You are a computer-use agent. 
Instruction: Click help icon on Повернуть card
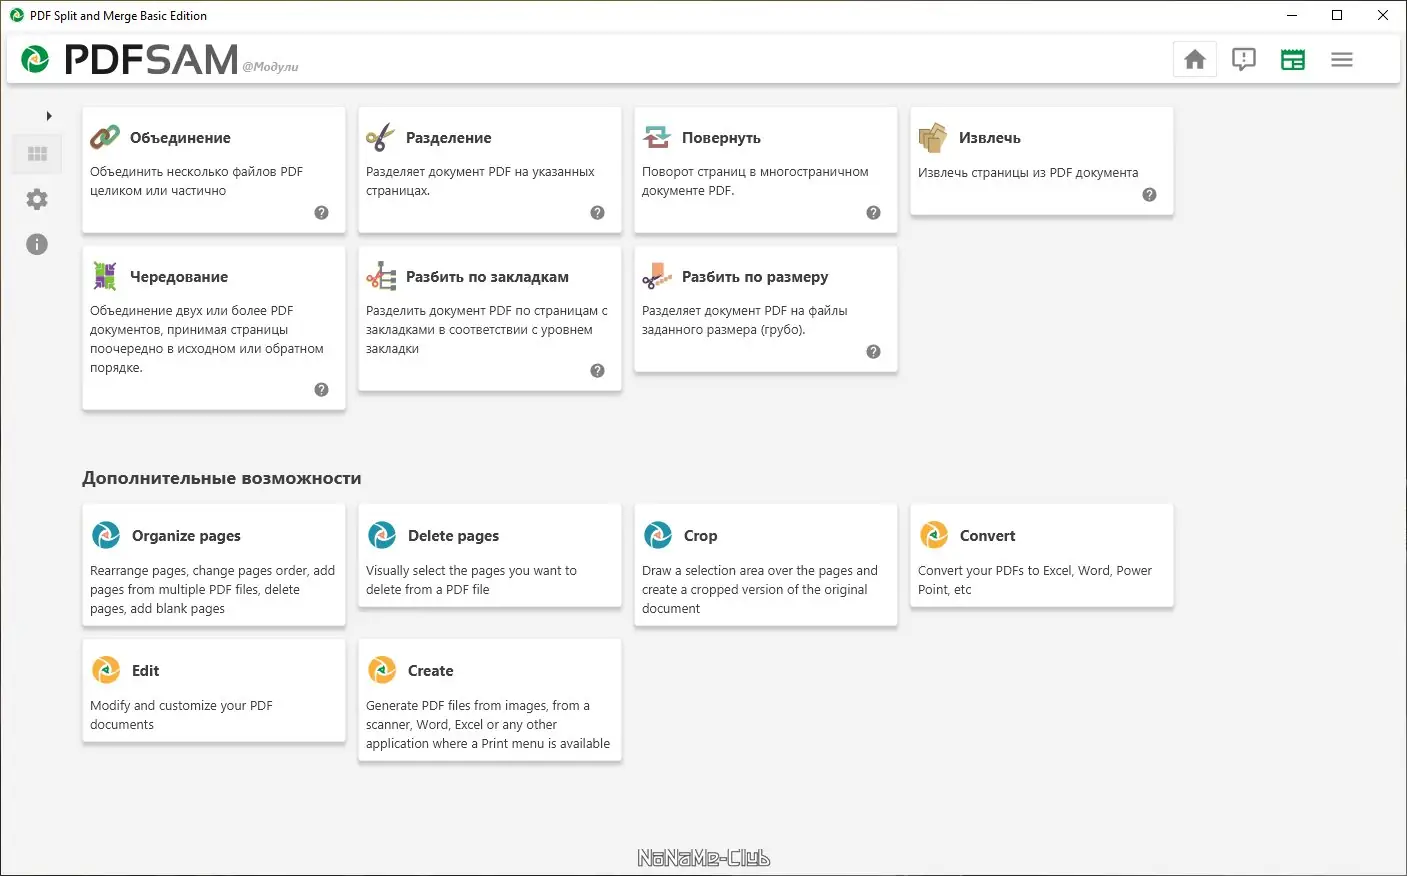[873, 213]
